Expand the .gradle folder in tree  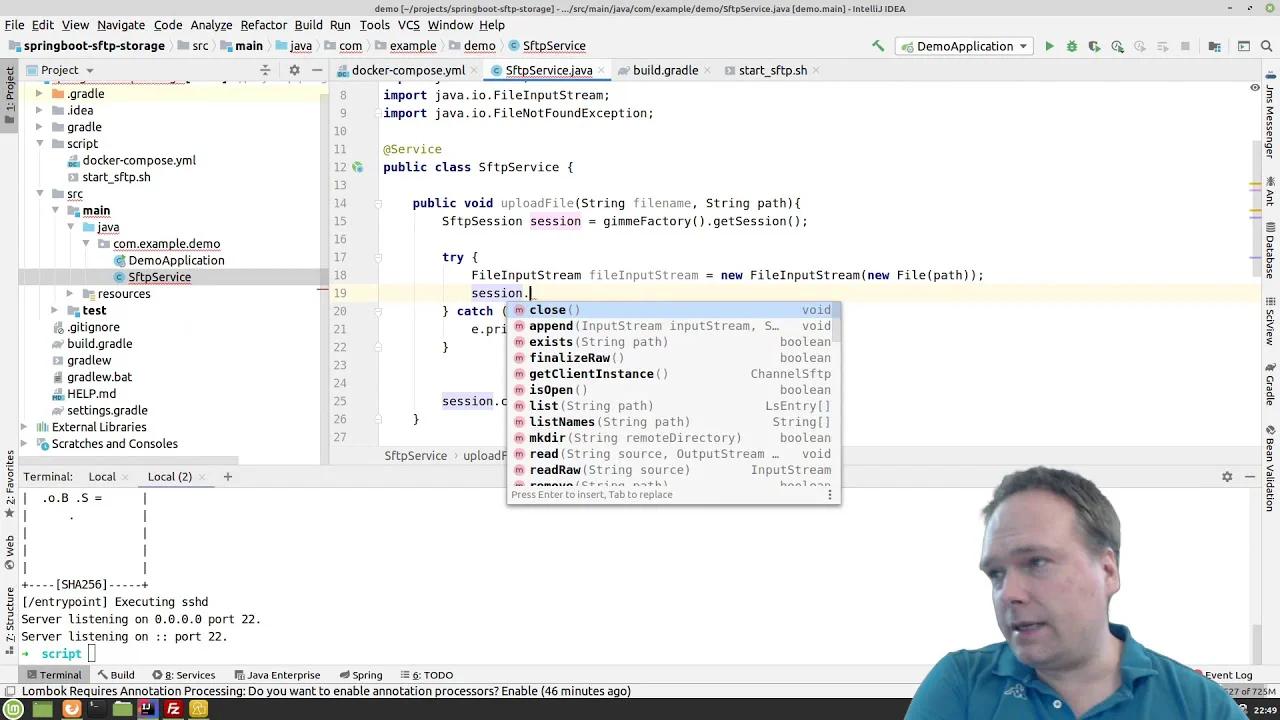click(x=39, y=94)
